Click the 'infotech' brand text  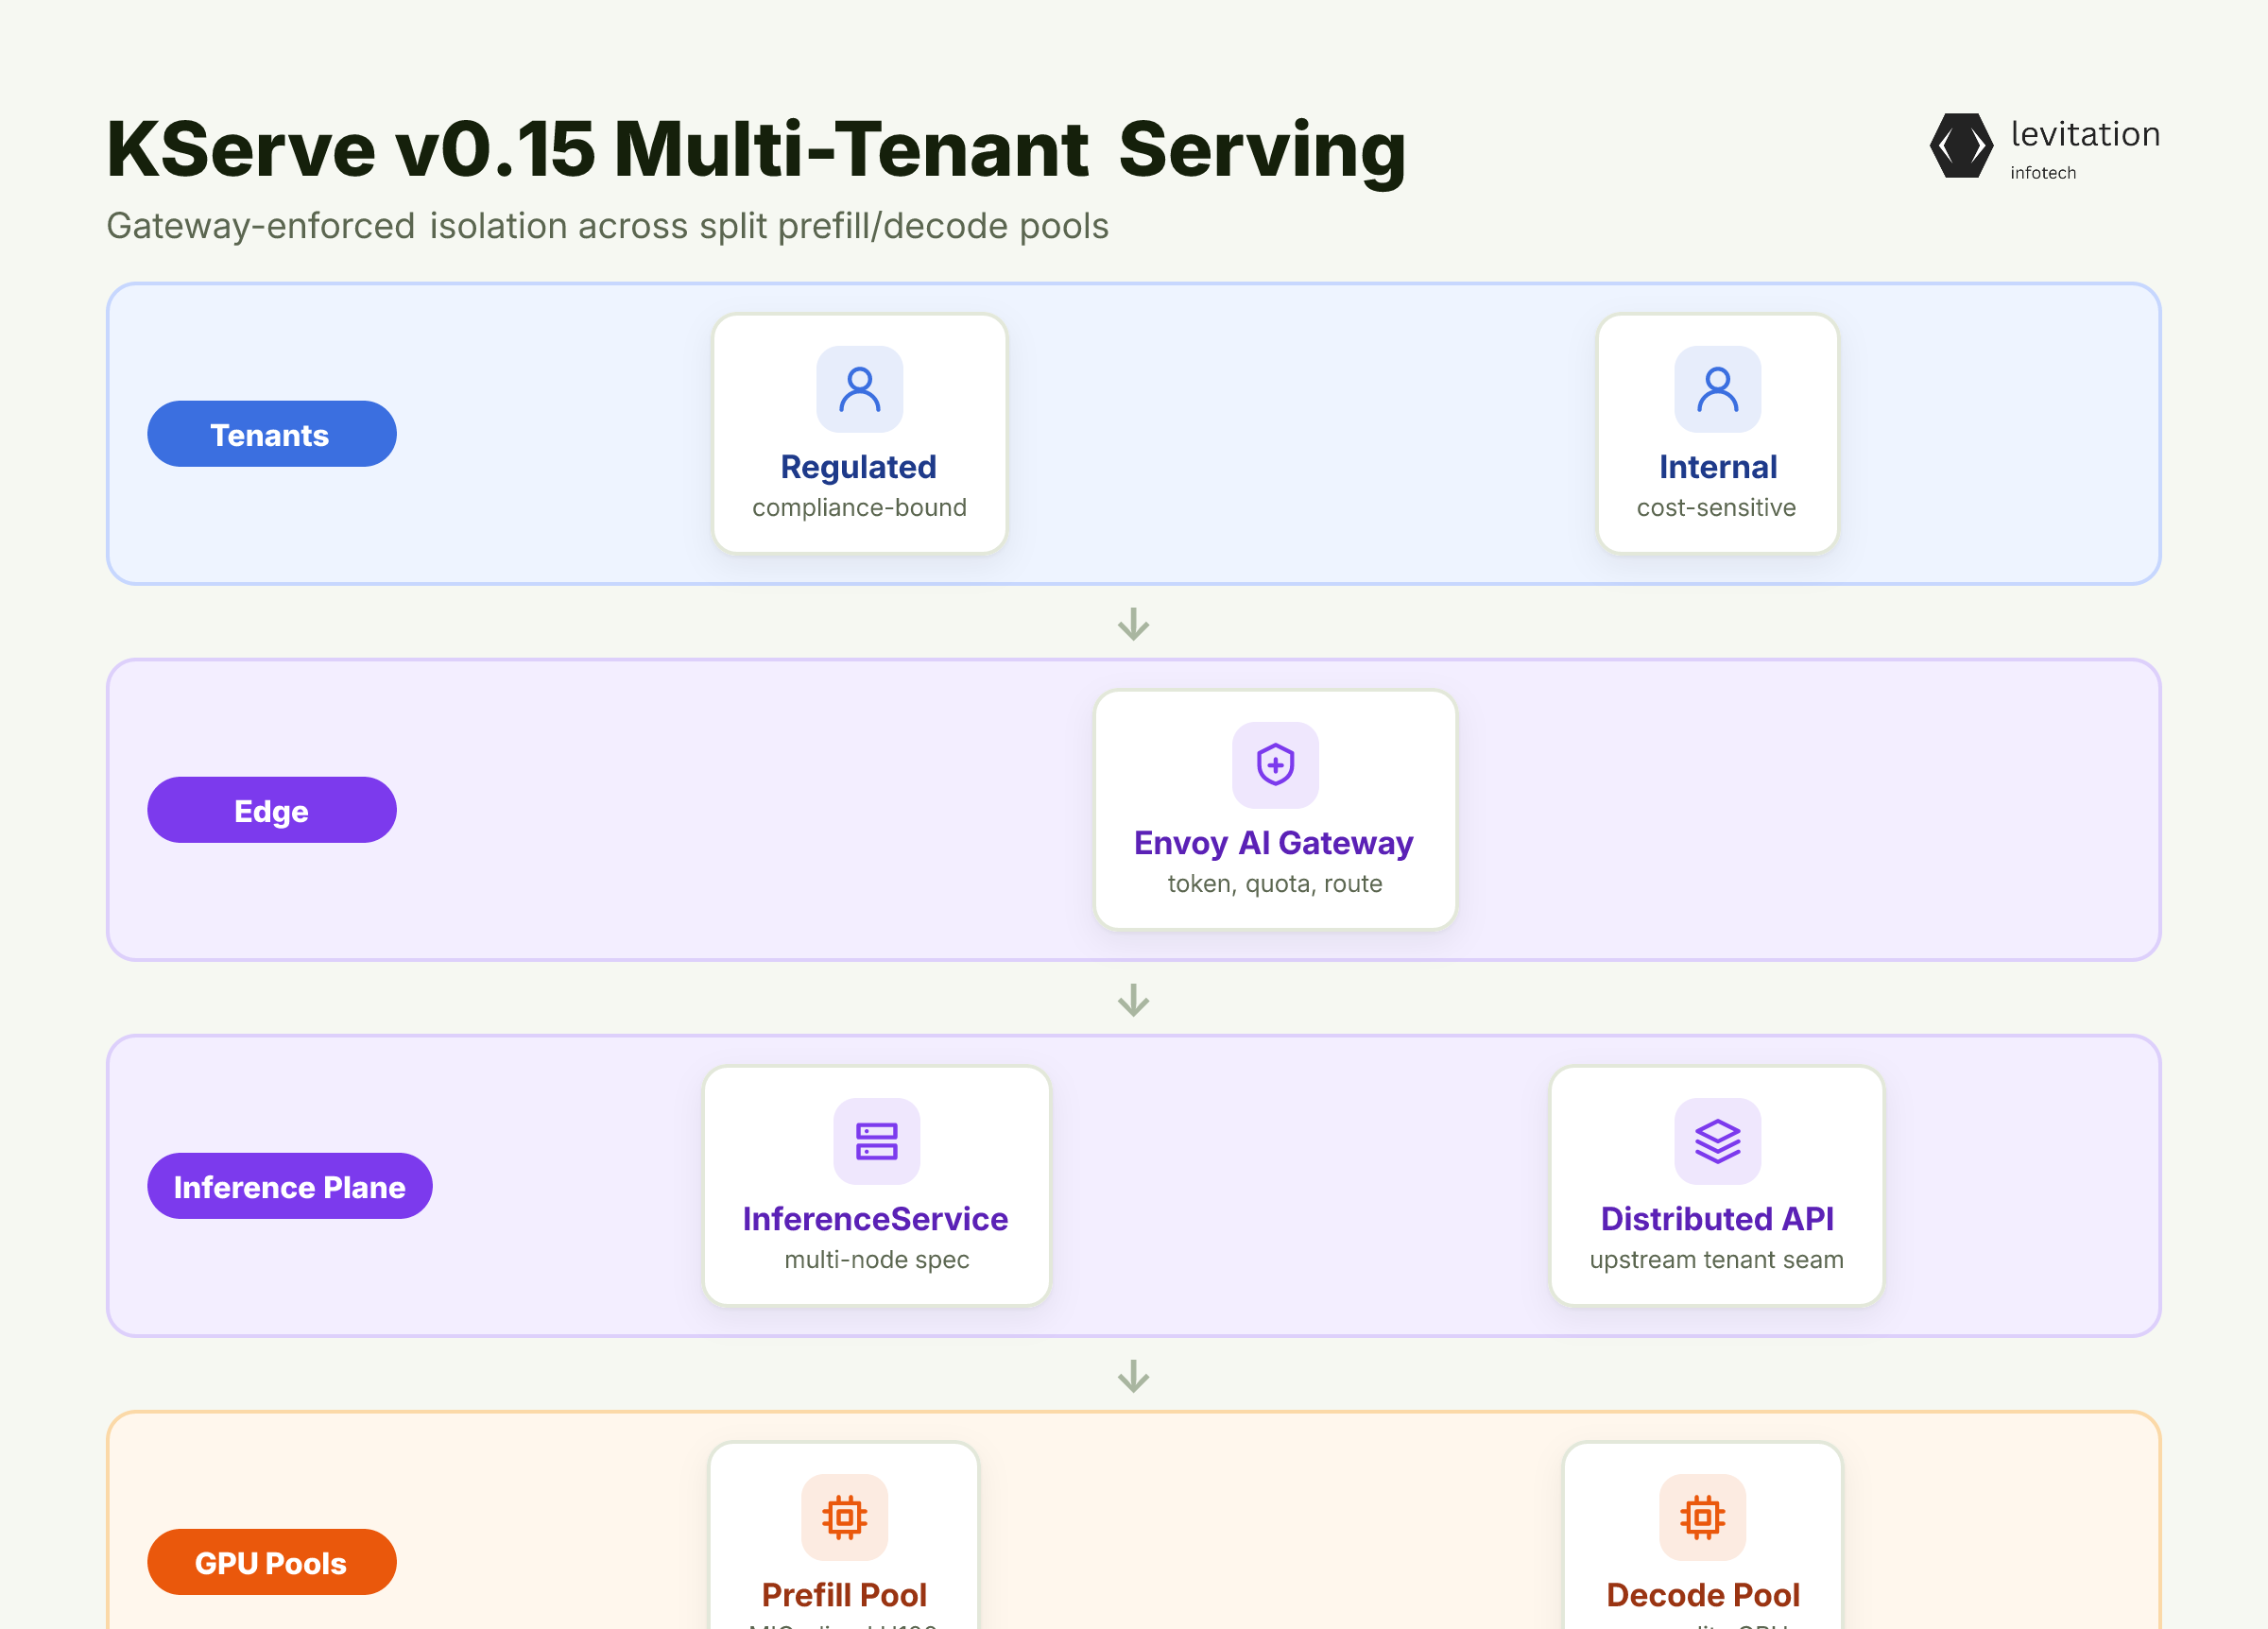pyautogui.click(x=2043, y=173)
